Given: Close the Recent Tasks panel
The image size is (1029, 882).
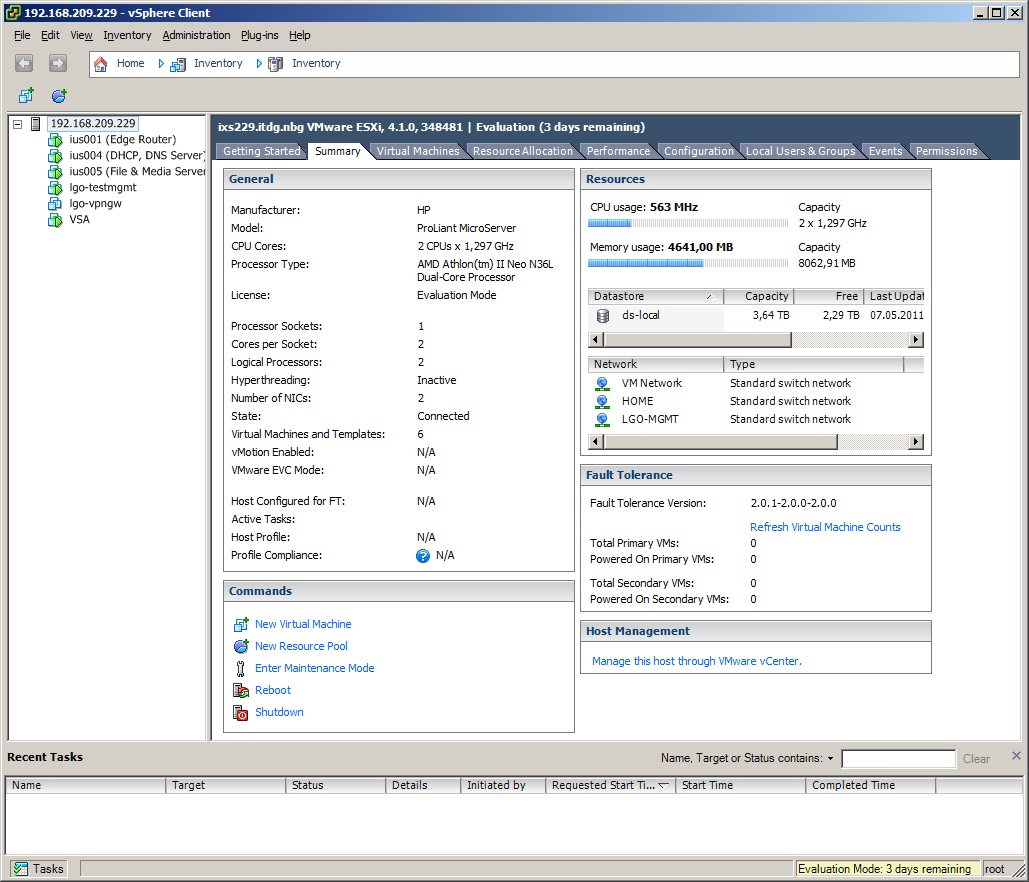Looking at the screenshot, I should click(1016, 755).
